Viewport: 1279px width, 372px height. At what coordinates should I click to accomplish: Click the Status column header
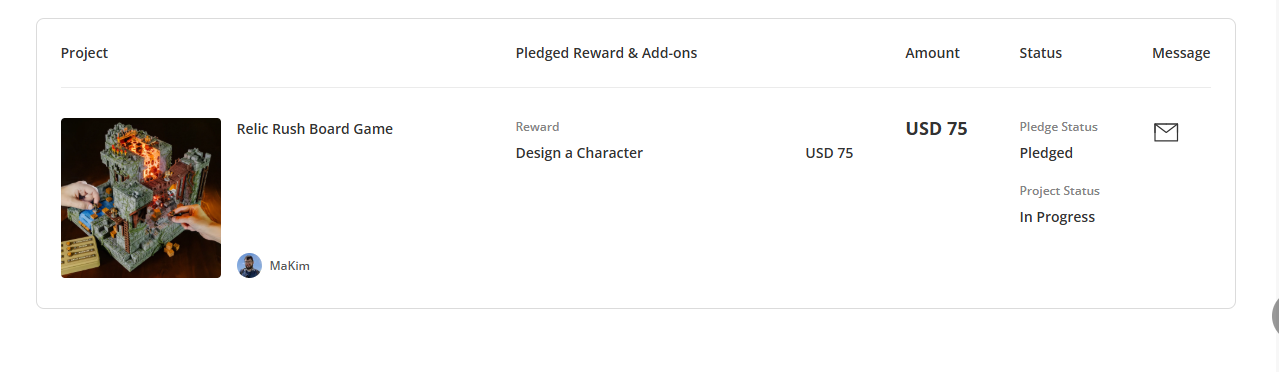[x=1041, y=53]
